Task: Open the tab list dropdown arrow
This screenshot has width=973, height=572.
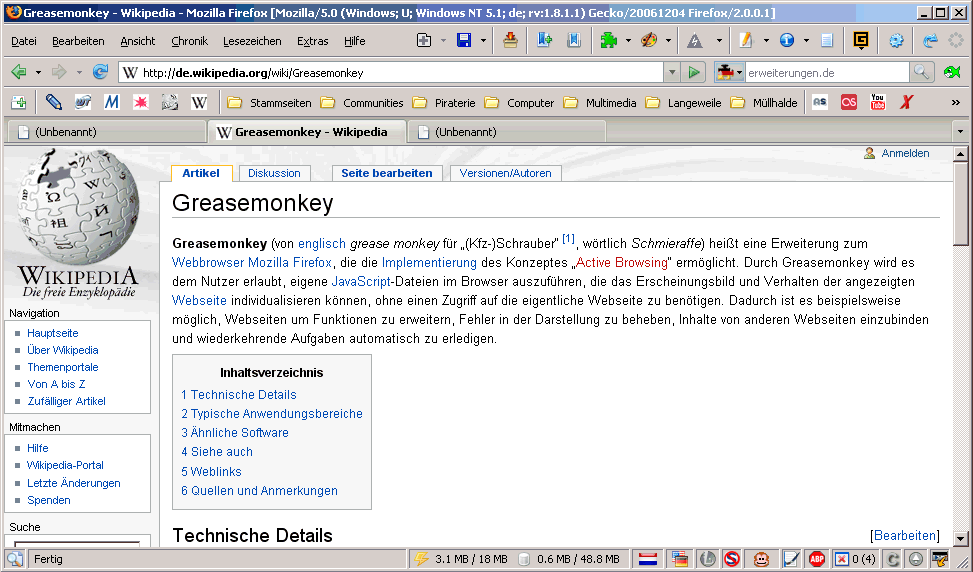Action: click(x=961, y=132)
